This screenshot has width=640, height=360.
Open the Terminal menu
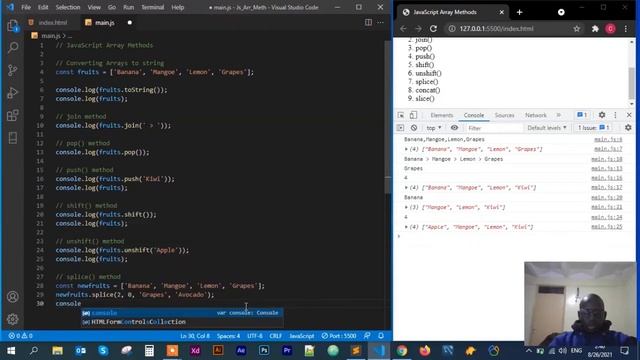point(152,7)
